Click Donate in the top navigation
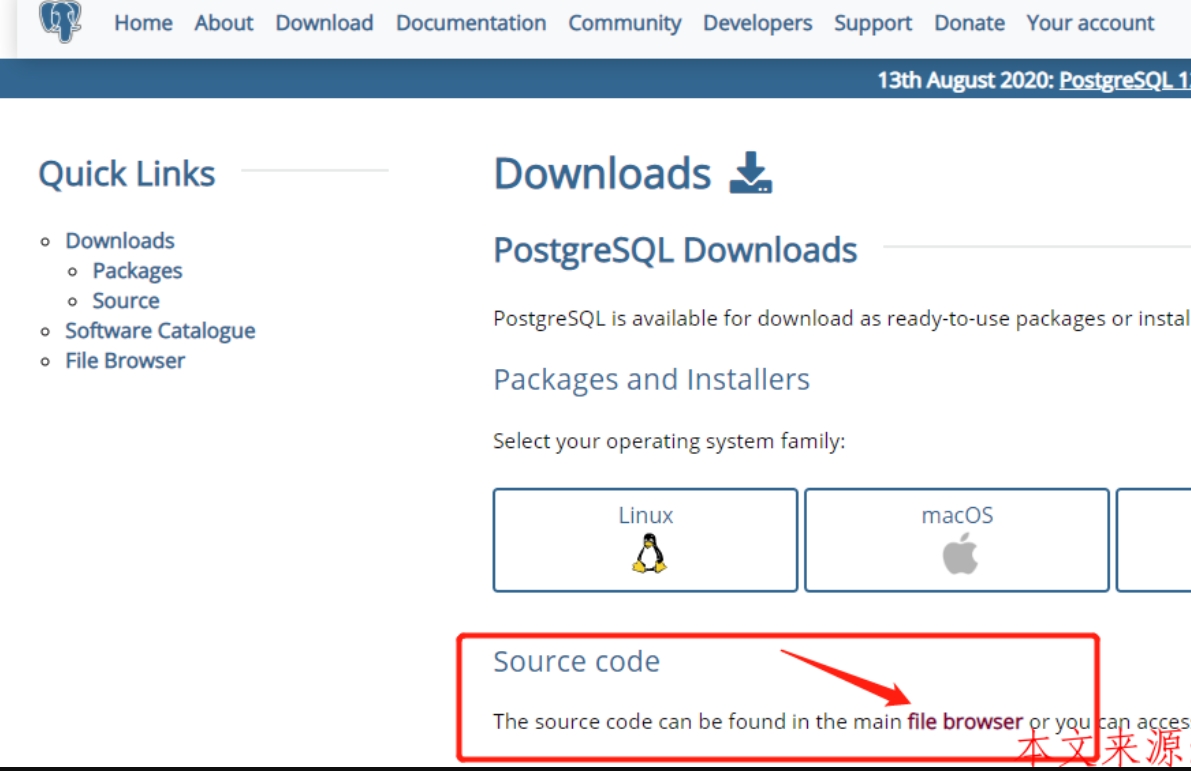This screenshot has width=1191, height=771. click(969, 24)
